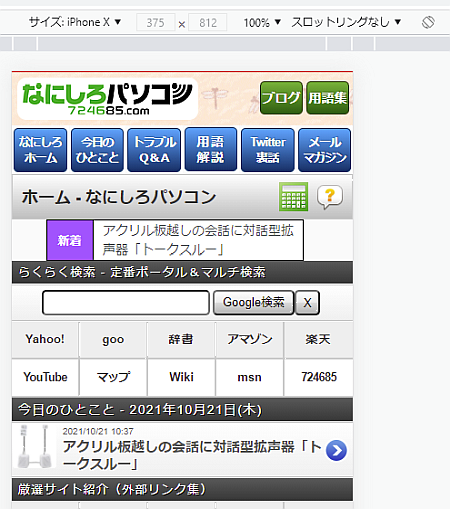Select the Yahoo! portal cell
This screenshot has height=509, width=450.
[45, 339]
